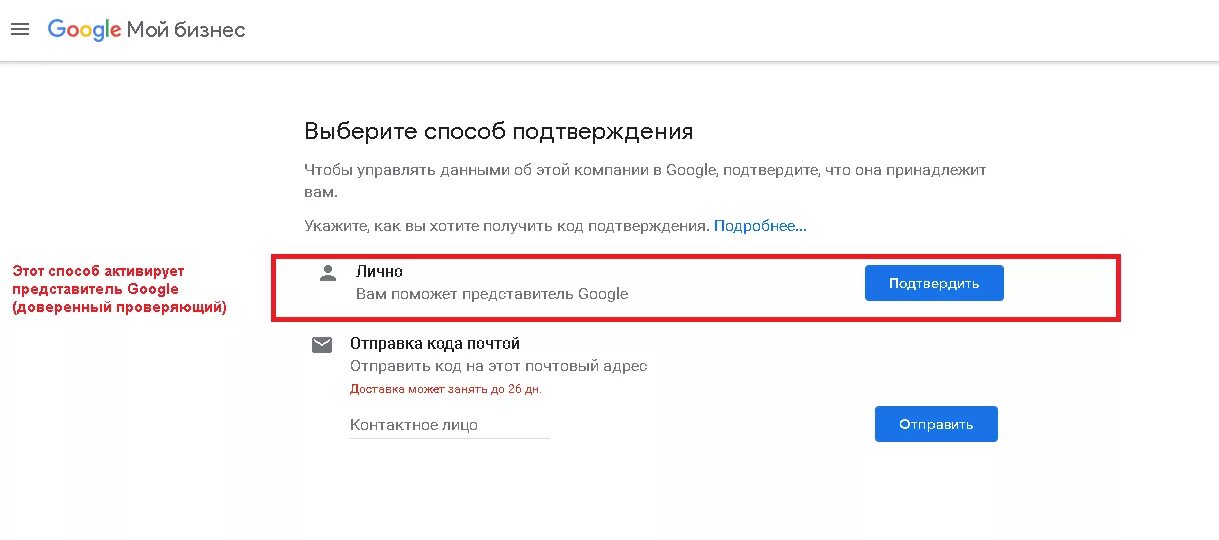Image resolution: width=1219 pixels, height=540 pixels.
Task: Select the Отправка кода почтой option label
Action: tap(435, 343)
